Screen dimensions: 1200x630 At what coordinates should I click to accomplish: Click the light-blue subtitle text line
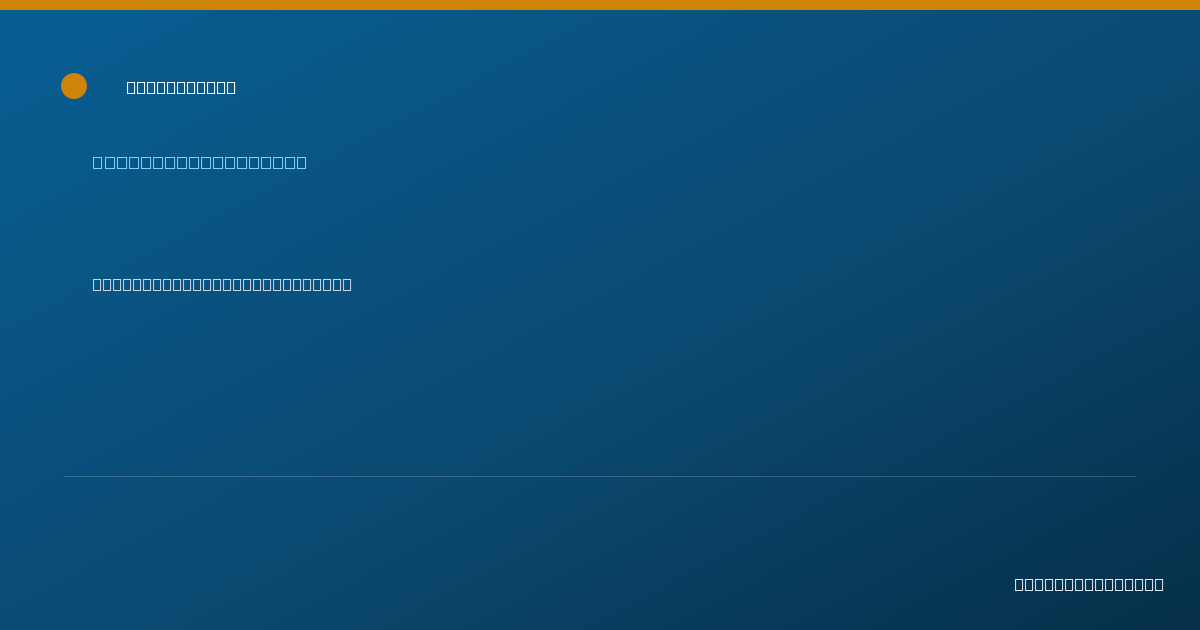click(200, 162)
